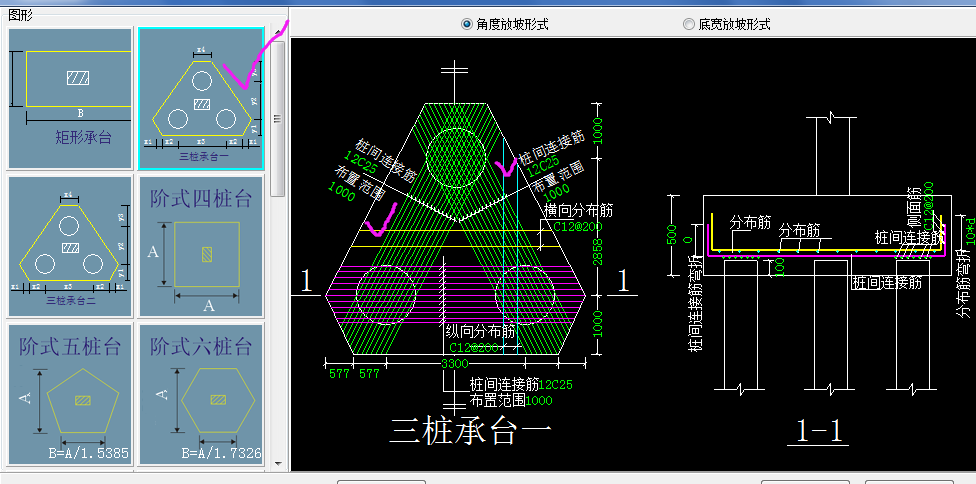This screenshot has height=484, width=976.
Task: Edit the 1000 dimension above 2858
Action: [x=598, y=131]
